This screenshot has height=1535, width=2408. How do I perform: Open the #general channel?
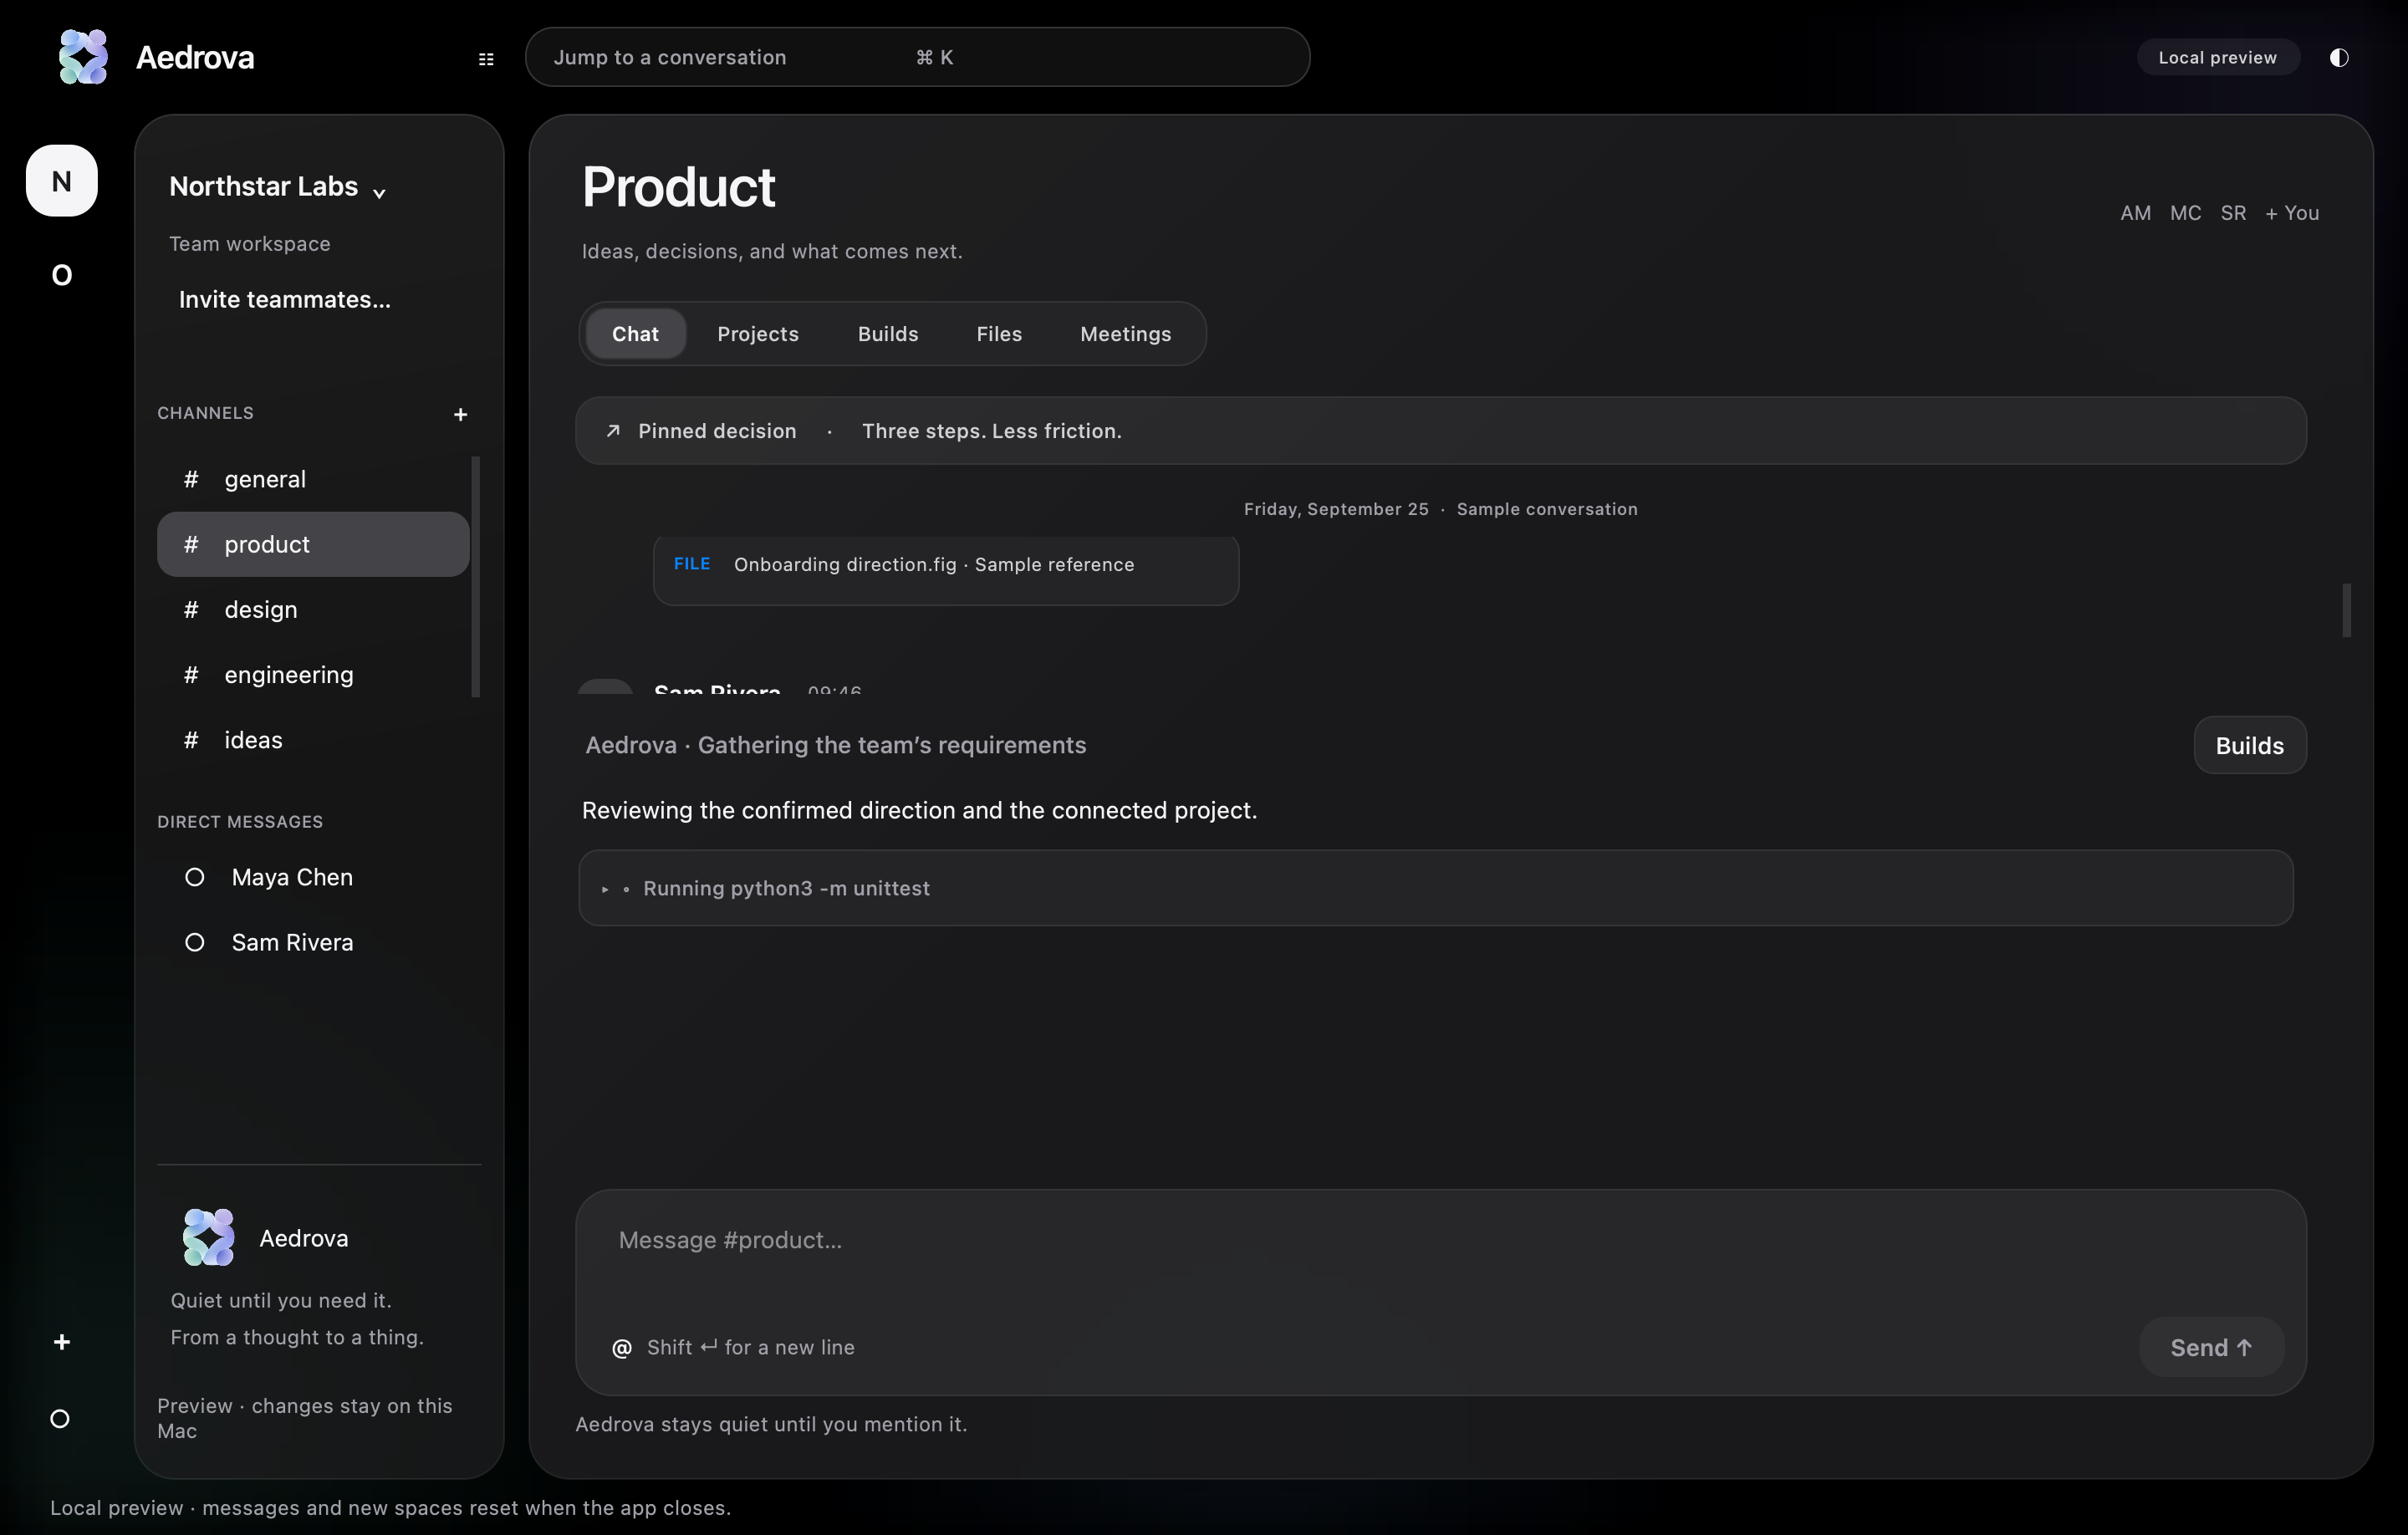point(313,479)
